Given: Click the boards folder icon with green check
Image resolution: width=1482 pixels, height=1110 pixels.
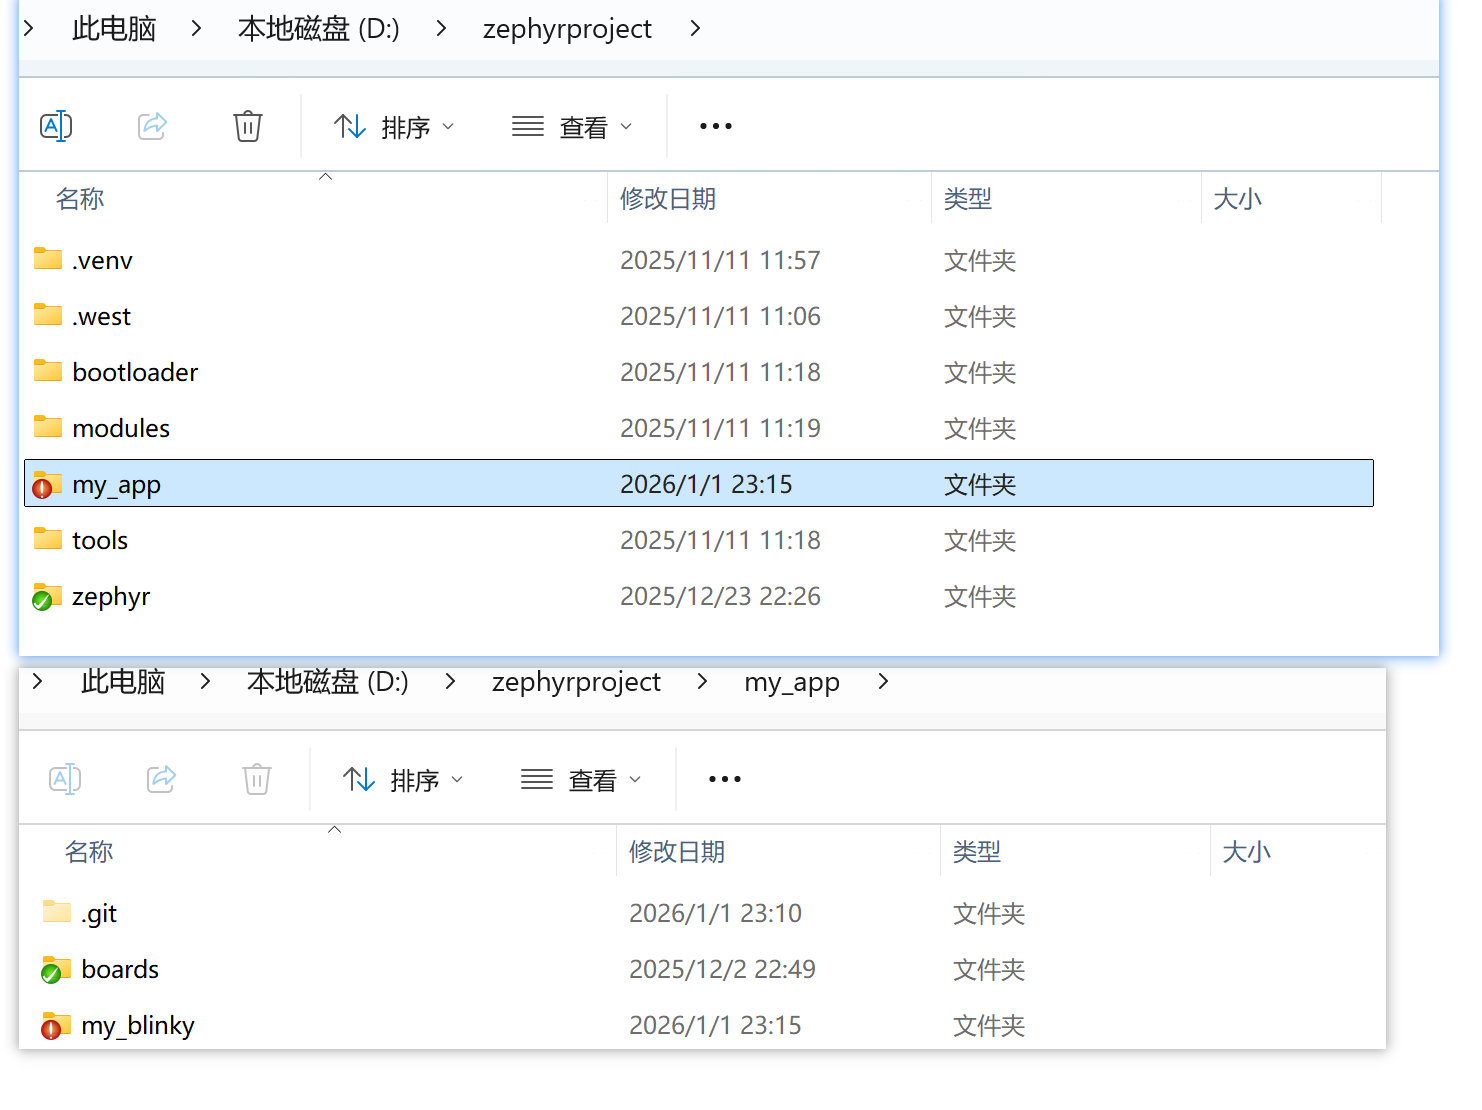Looking at the screenshot, I should tap(55, 970).
